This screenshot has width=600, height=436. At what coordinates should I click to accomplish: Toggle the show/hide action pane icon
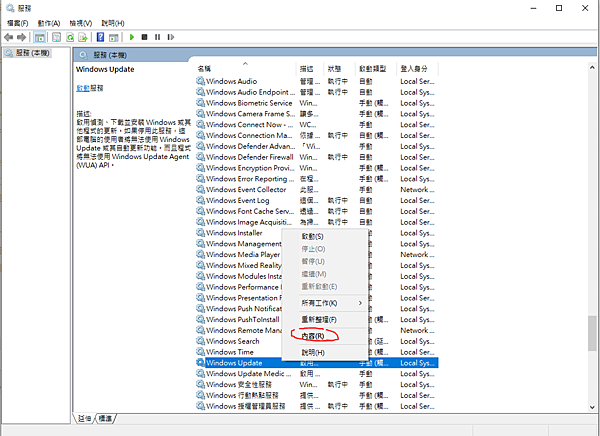click(x=113, y=37)
